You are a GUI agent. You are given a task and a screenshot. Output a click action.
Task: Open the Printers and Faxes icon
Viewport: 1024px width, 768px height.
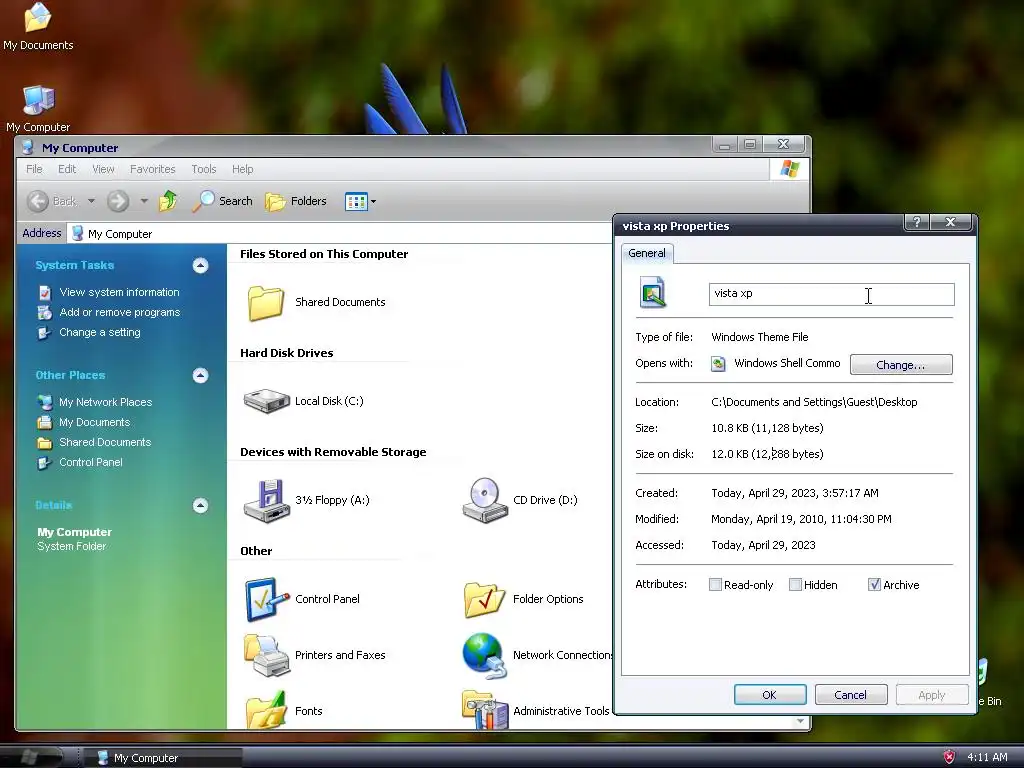(266, 655)
